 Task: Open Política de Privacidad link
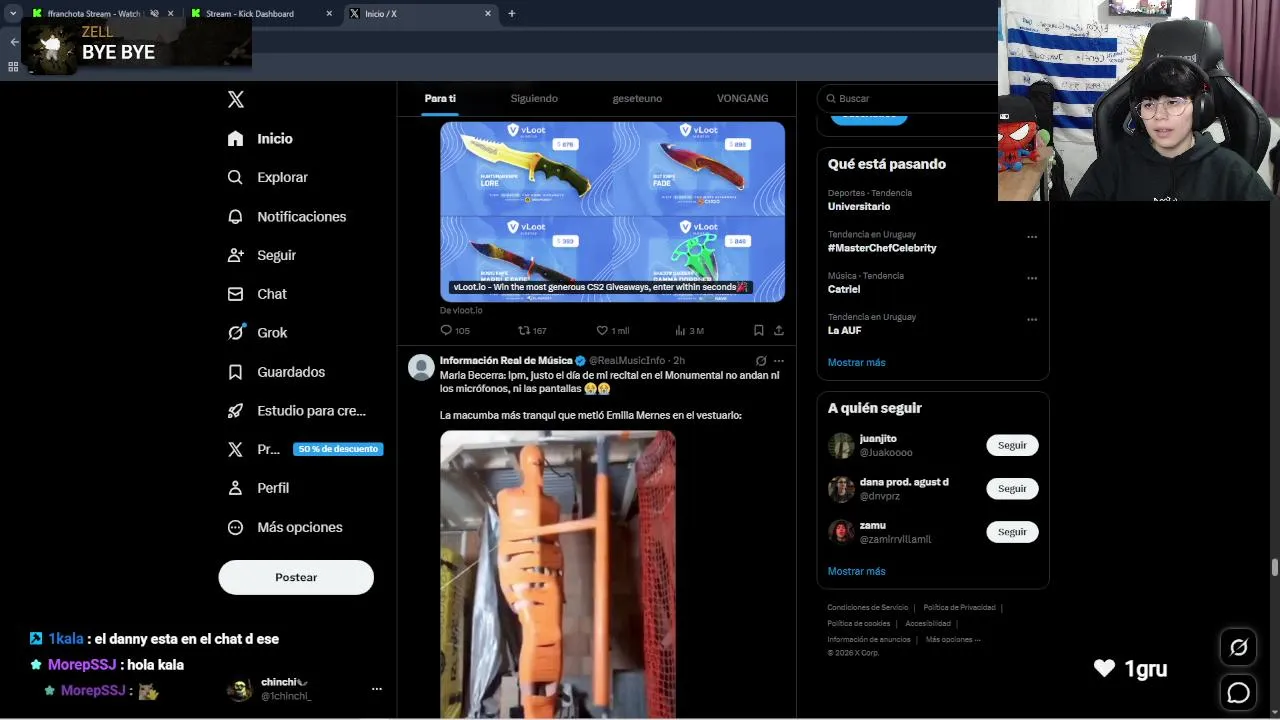click(959, 607)
